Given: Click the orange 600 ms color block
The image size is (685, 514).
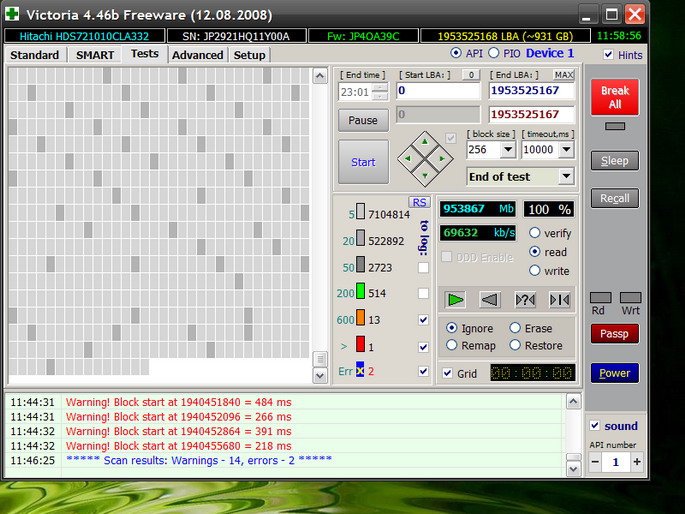Looking at the screenshot, I should tap(360, 317).
